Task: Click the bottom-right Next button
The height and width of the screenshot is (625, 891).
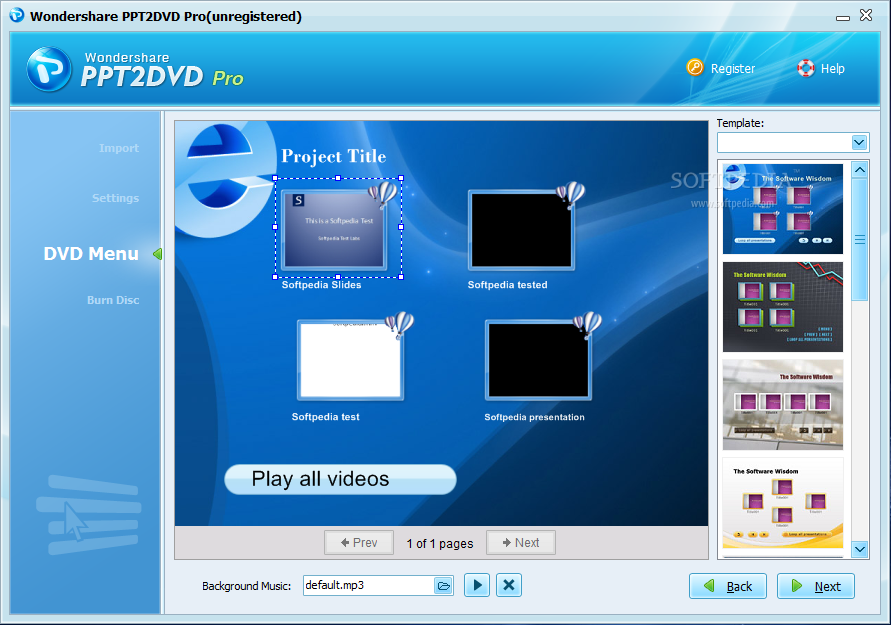Action: (815, 586)
